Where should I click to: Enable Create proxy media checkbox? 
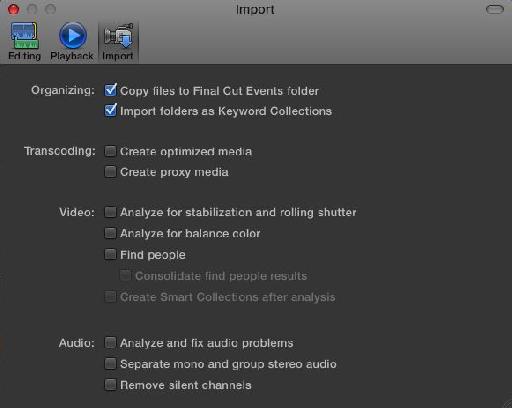110,172
